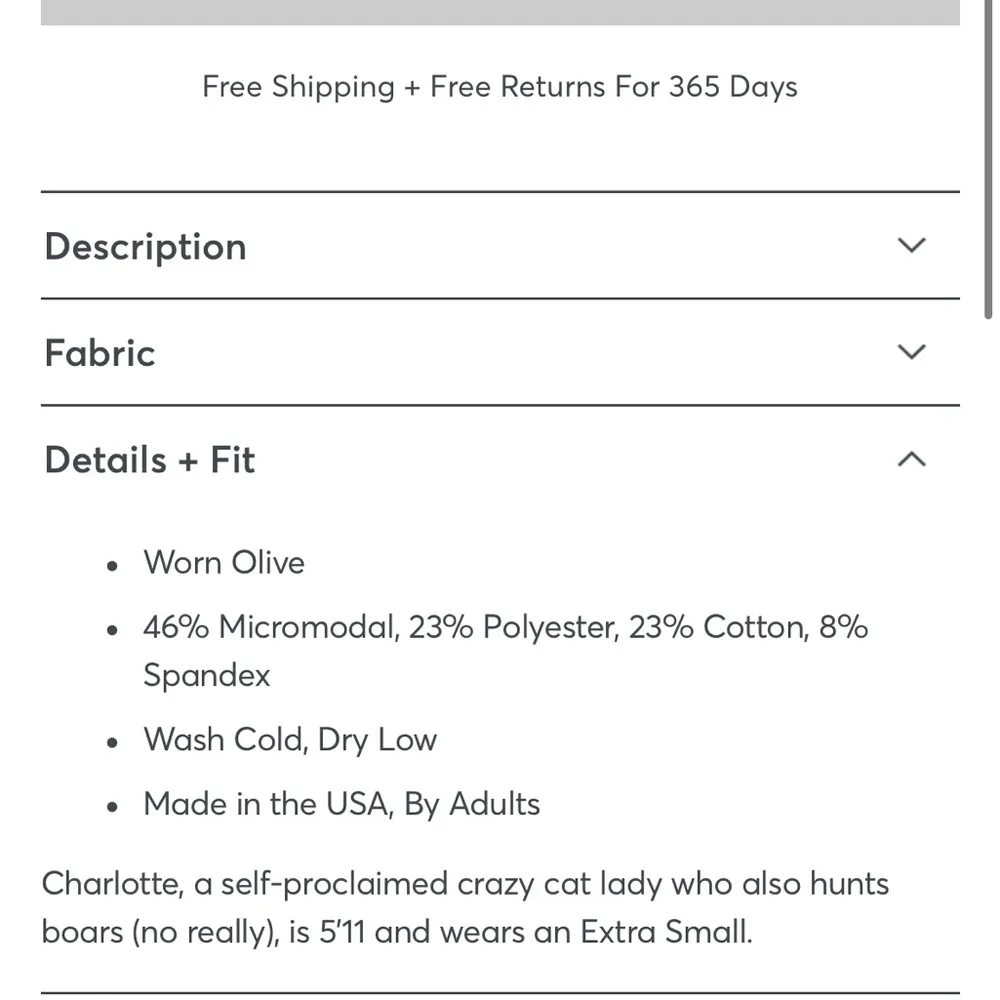Open the Description accordion heading
Viewport: 1000px width, 1000px height.
[x=146, y=247]
